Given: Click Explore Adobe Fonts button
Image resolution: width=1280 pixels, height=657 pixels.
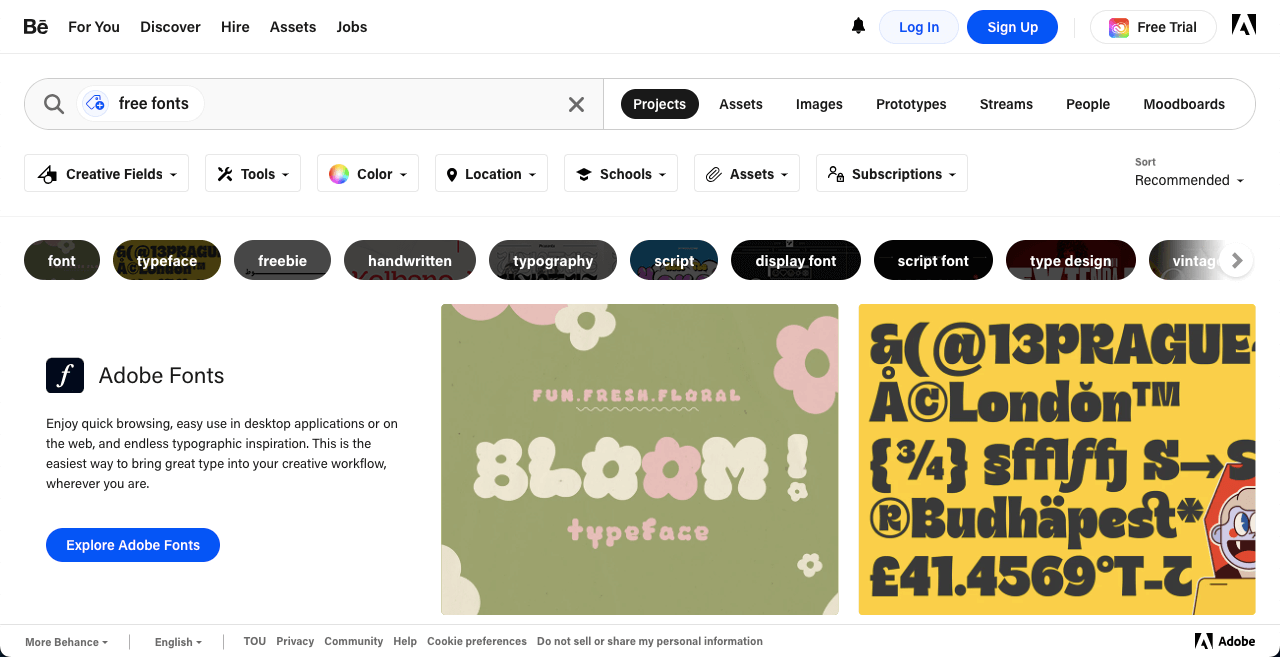Looking at the screenshot, I should pyautogui.click(x=133, y=545).
